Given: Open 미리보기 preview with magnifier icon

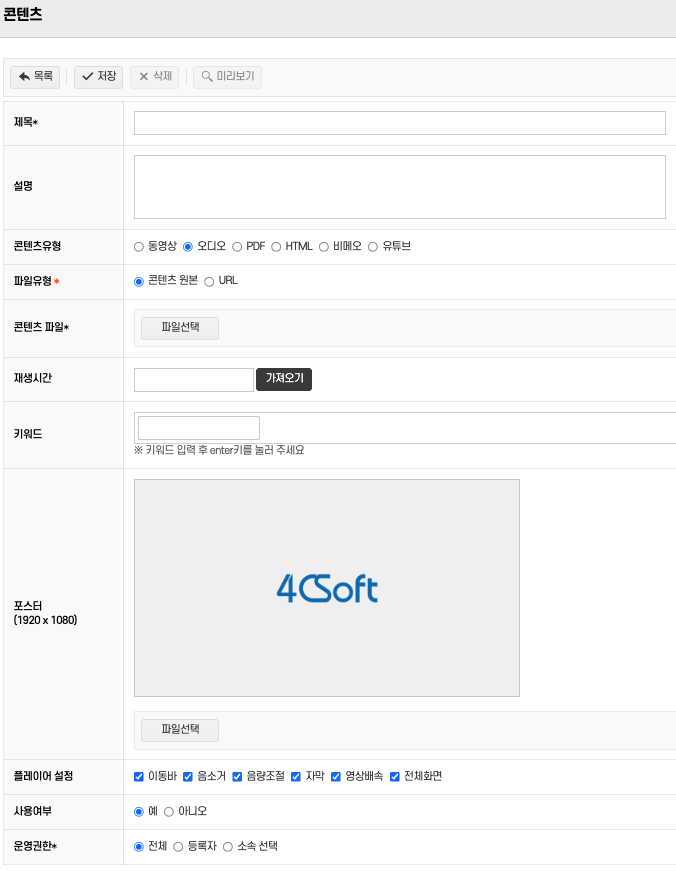Looking at the screenshot, I should tap(227, 77).
